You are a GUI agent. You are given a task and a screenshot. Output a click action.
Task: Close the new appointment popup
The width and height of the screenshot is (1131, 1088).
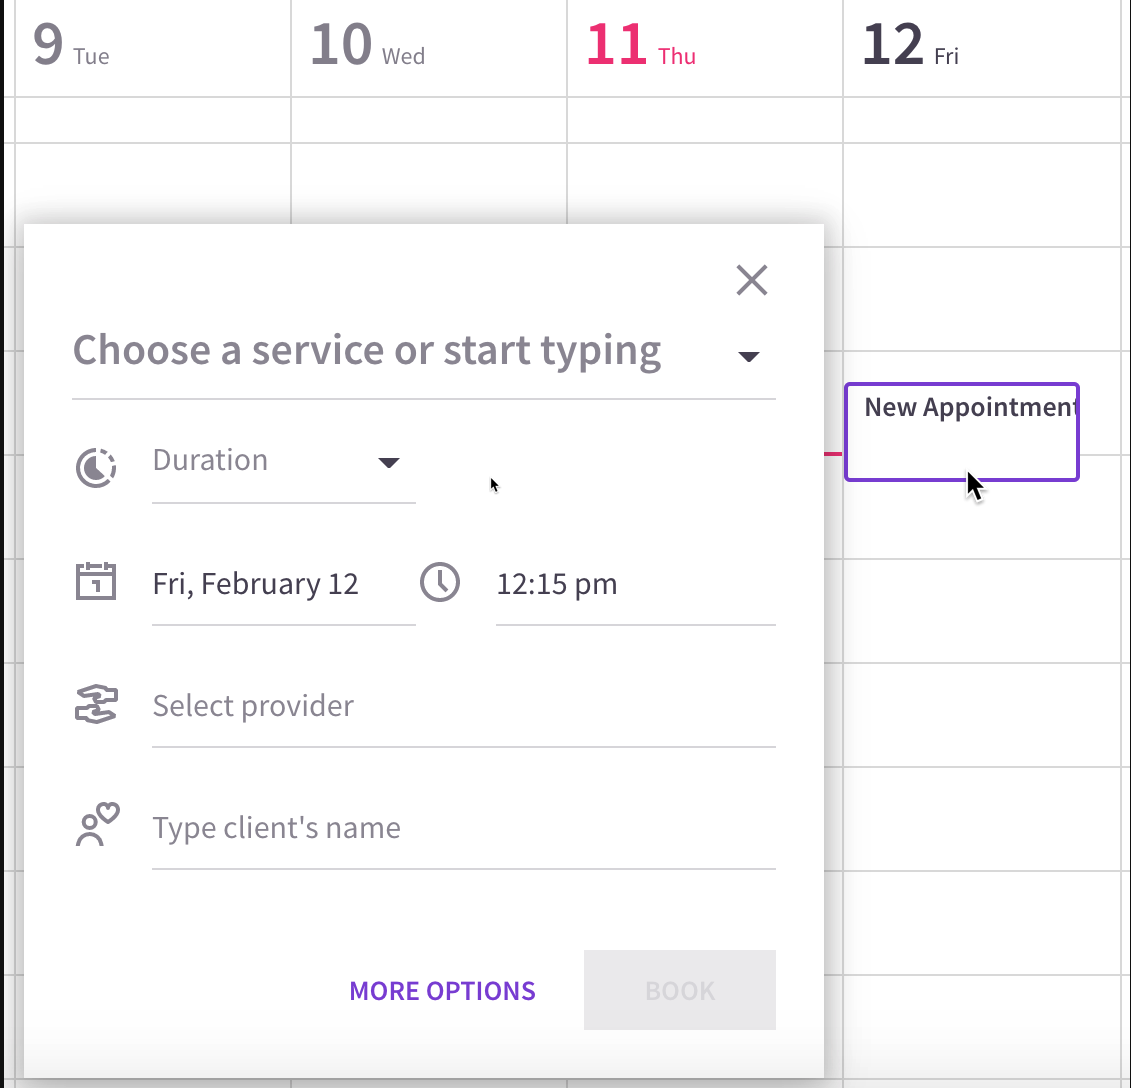752,280
